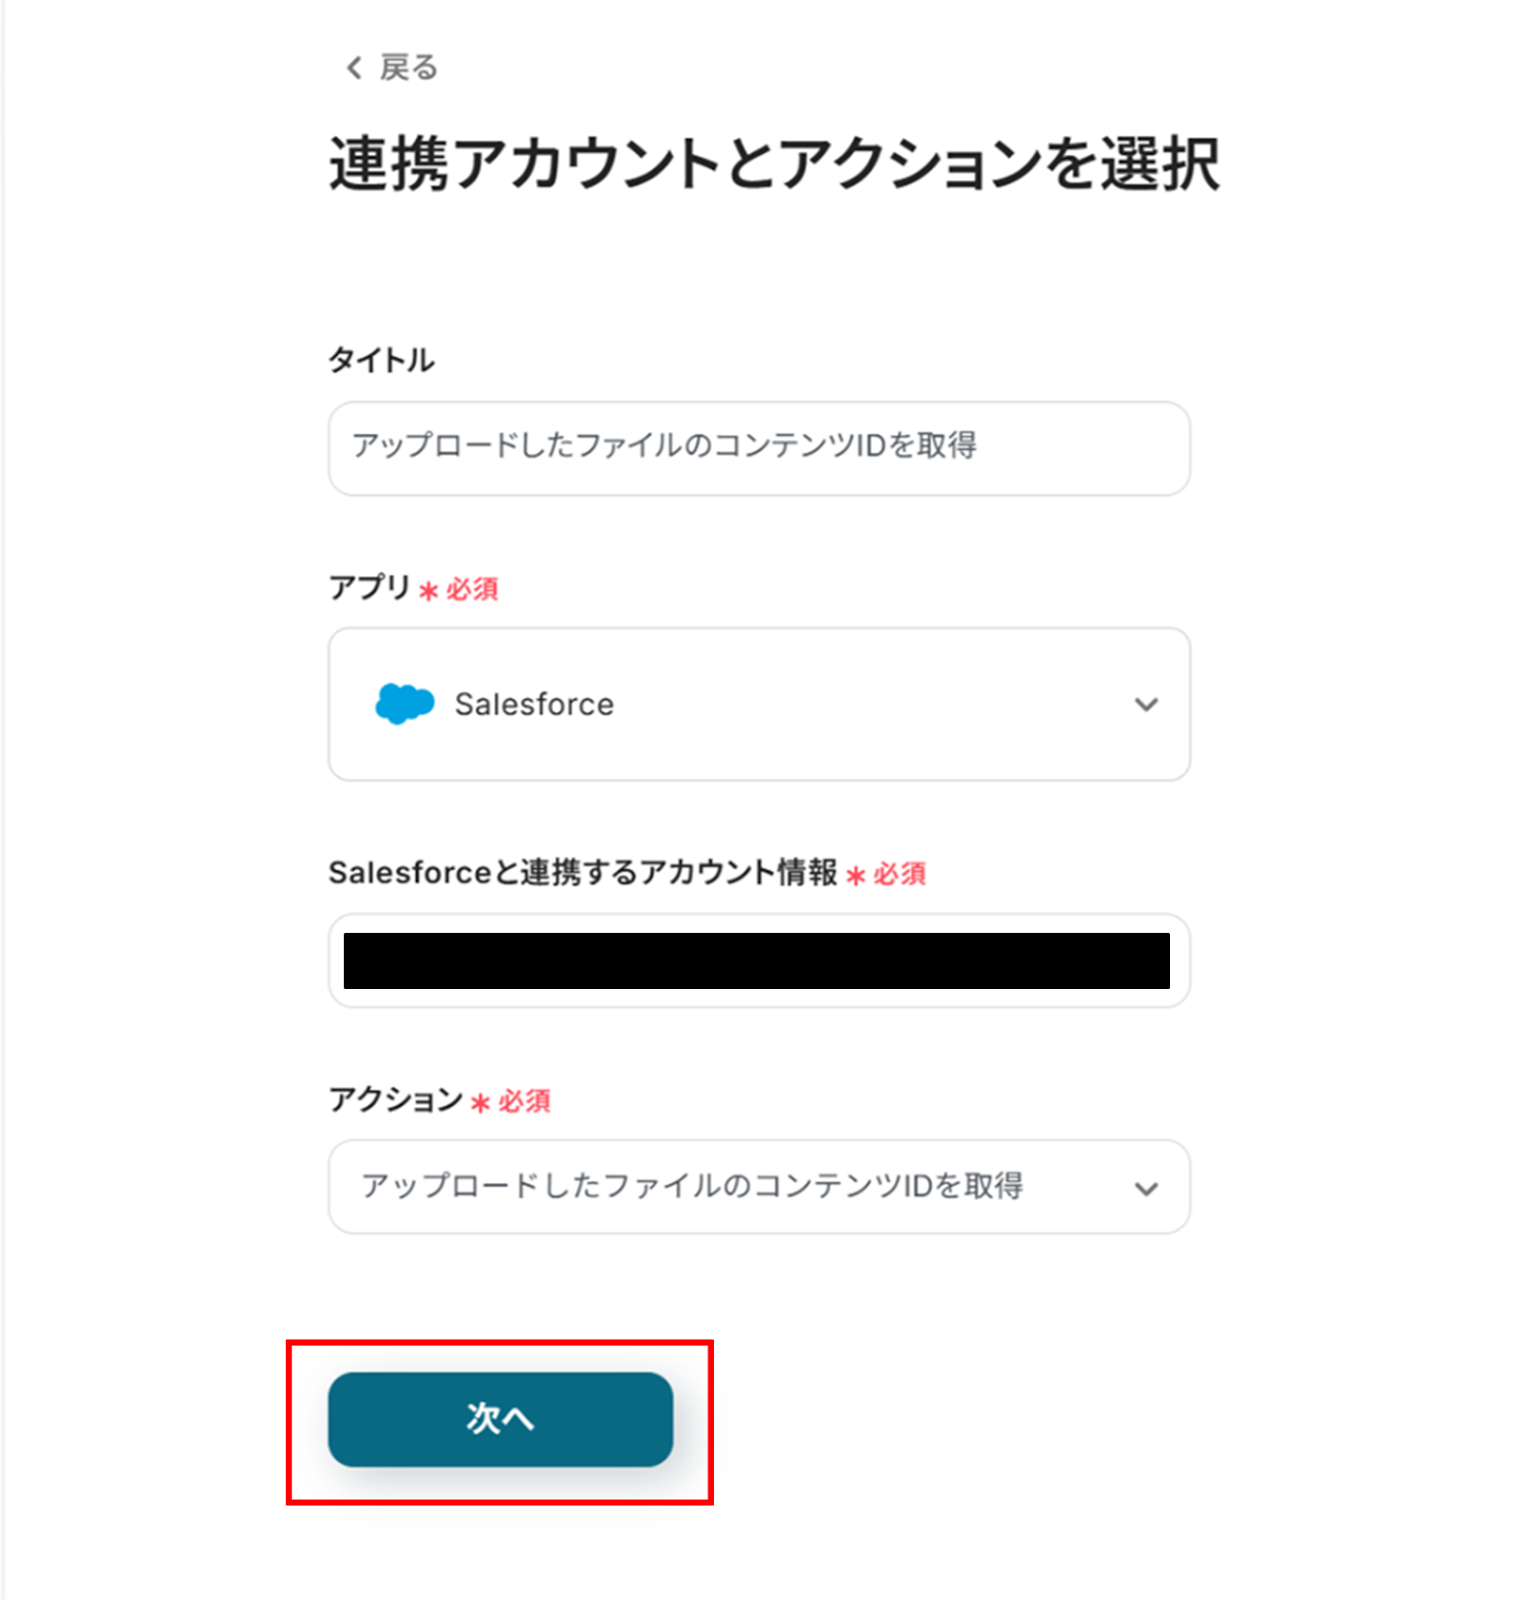Click the red asterisk beside アクション label
1526x1600 pixels.
tap(480, 1103)
